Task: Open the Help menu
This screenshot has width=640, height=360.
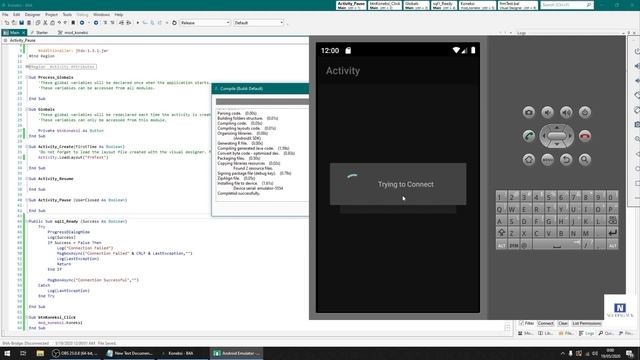Action: pos(119,15)
